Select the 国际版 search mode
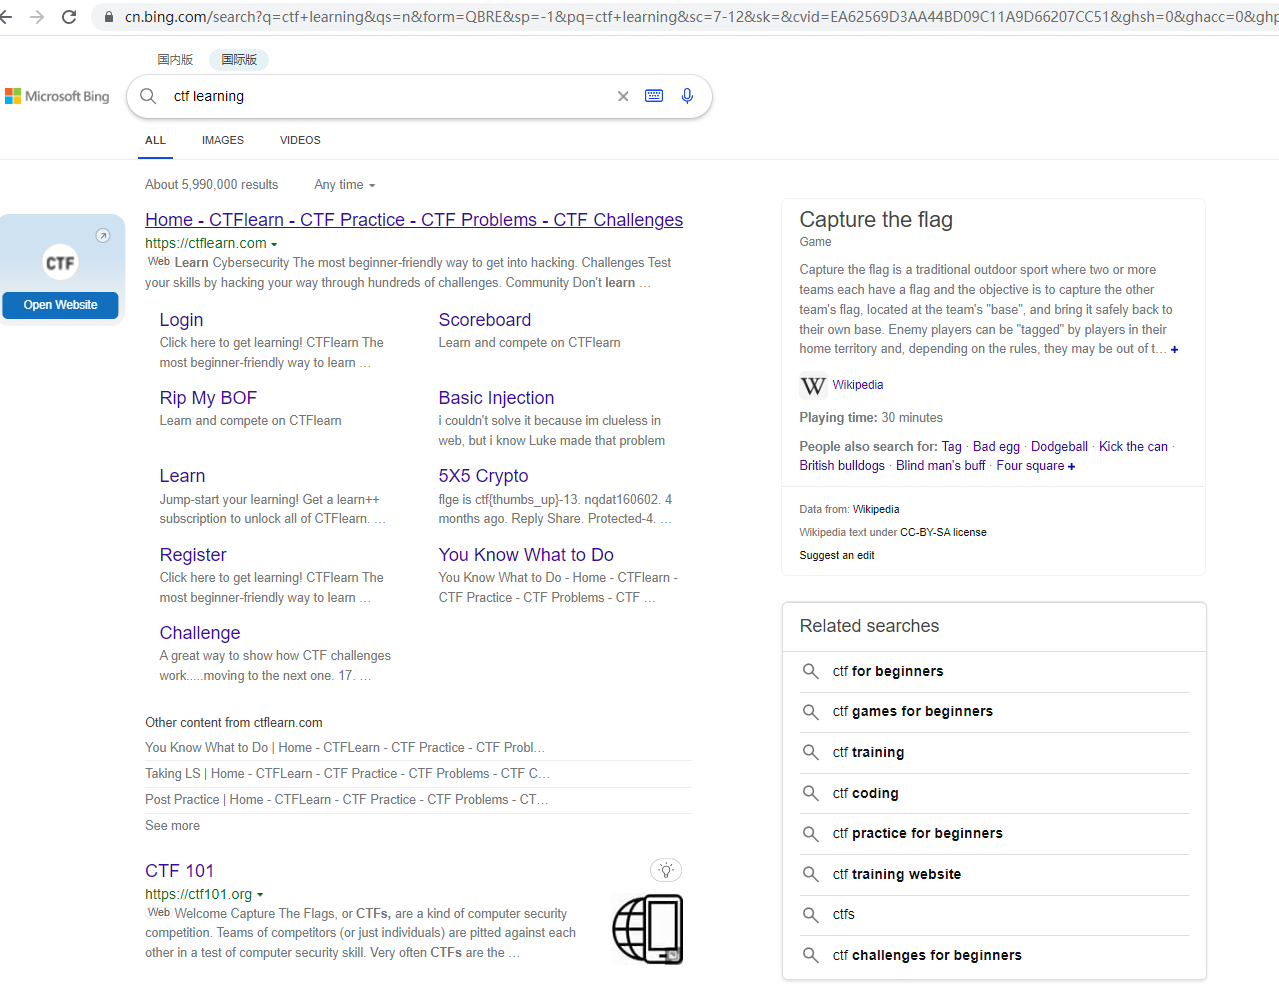The width and height of the screenshot is (1279, 991). 239,60
